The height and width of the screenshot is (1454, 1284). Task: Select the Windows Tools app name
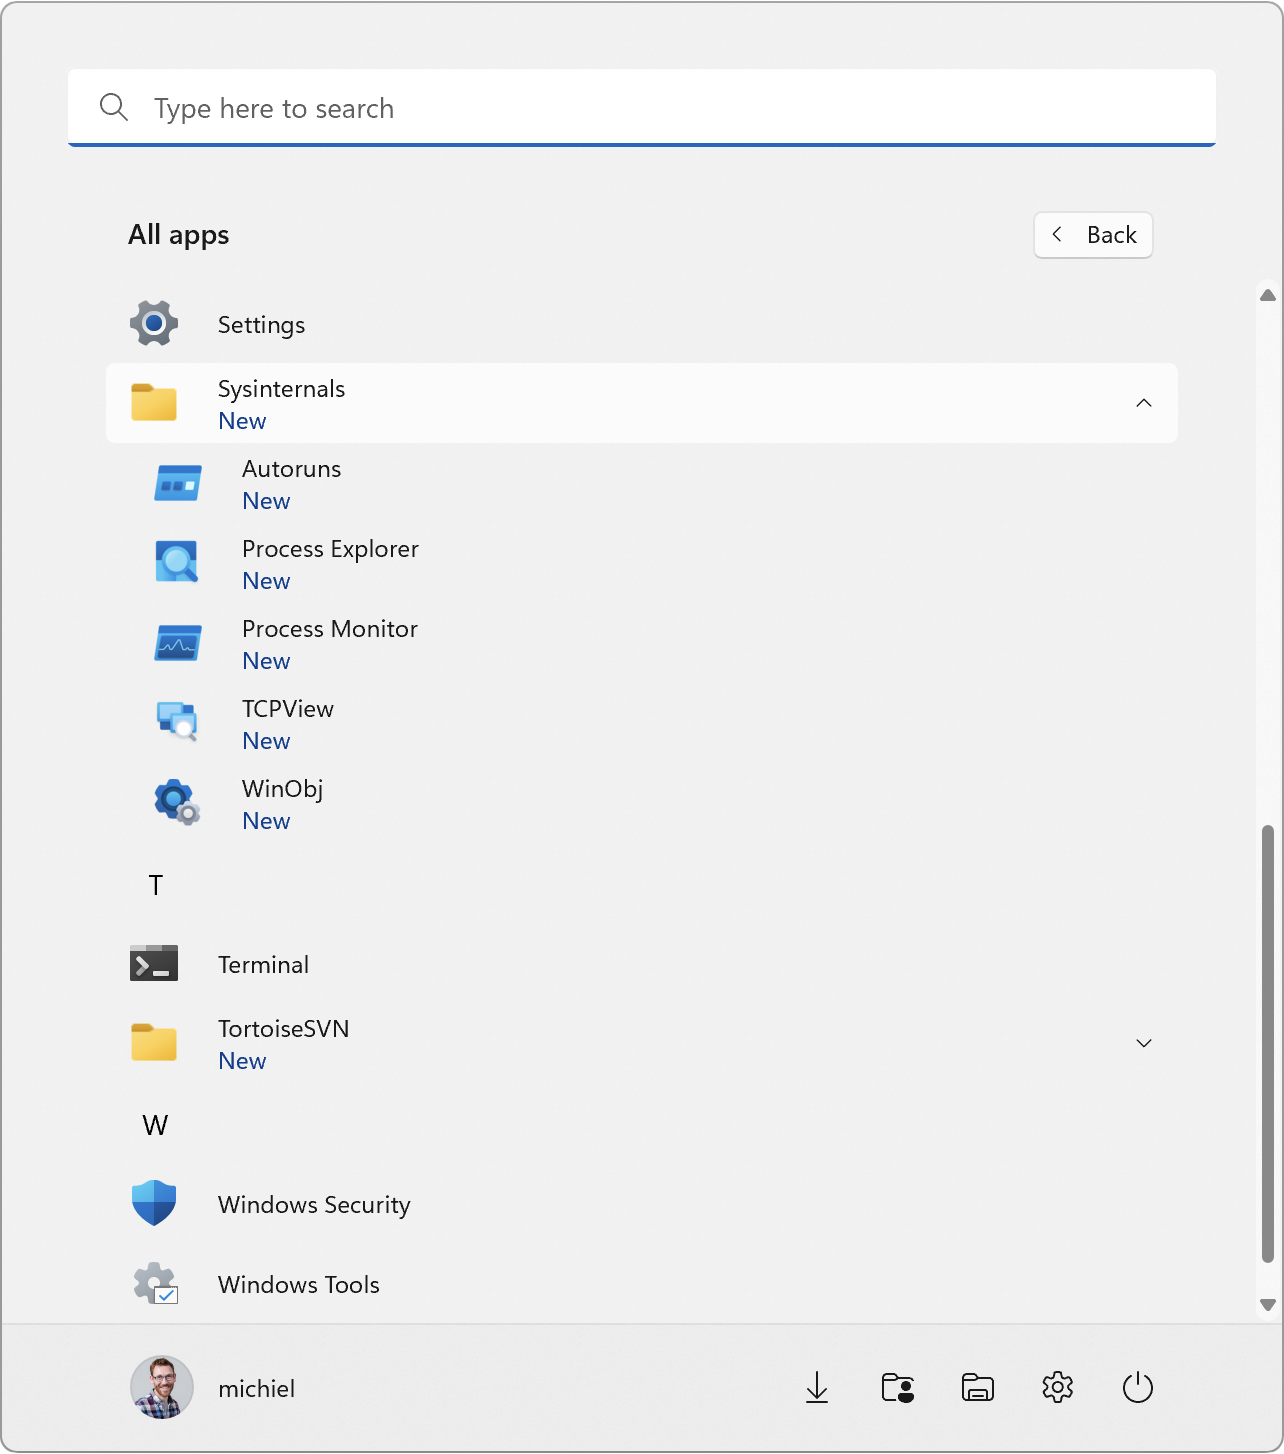point(299,1285)
